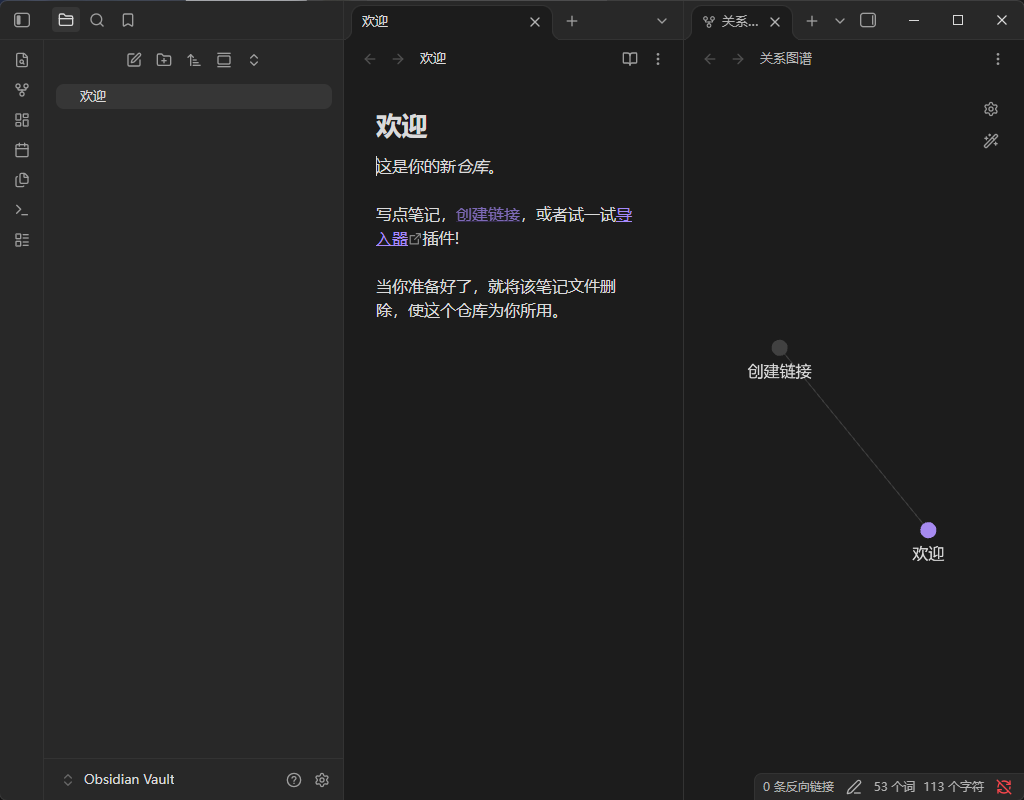Open the middle pane tab list dropdown
The width and height of the screenshot is (1024, 800).
tap(662, 21)
